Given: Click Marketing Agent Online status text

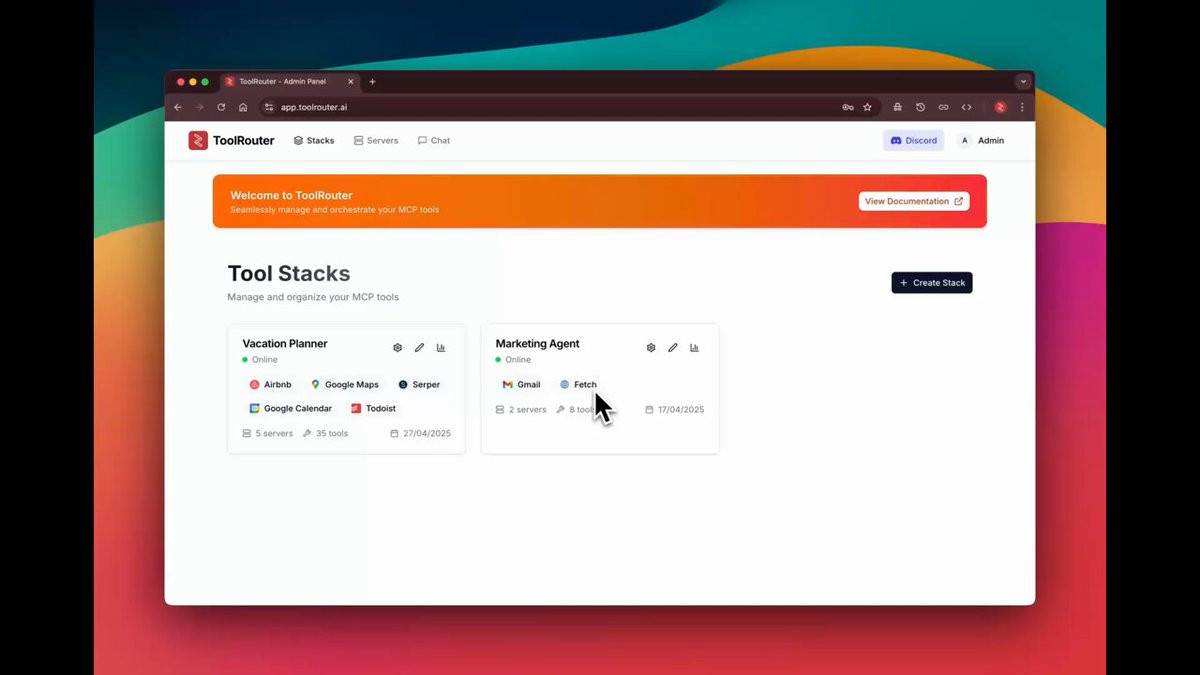Looking at the screenshot, I should (x=518, y=360).
